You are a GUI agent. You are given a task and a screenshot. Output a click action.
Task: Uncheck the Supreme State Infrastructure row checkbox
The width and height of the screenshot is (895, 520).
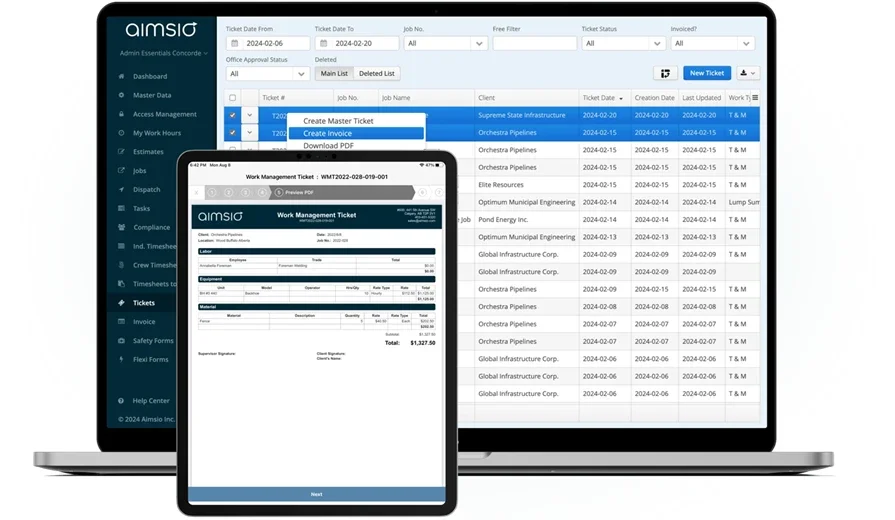pos(233,115)
